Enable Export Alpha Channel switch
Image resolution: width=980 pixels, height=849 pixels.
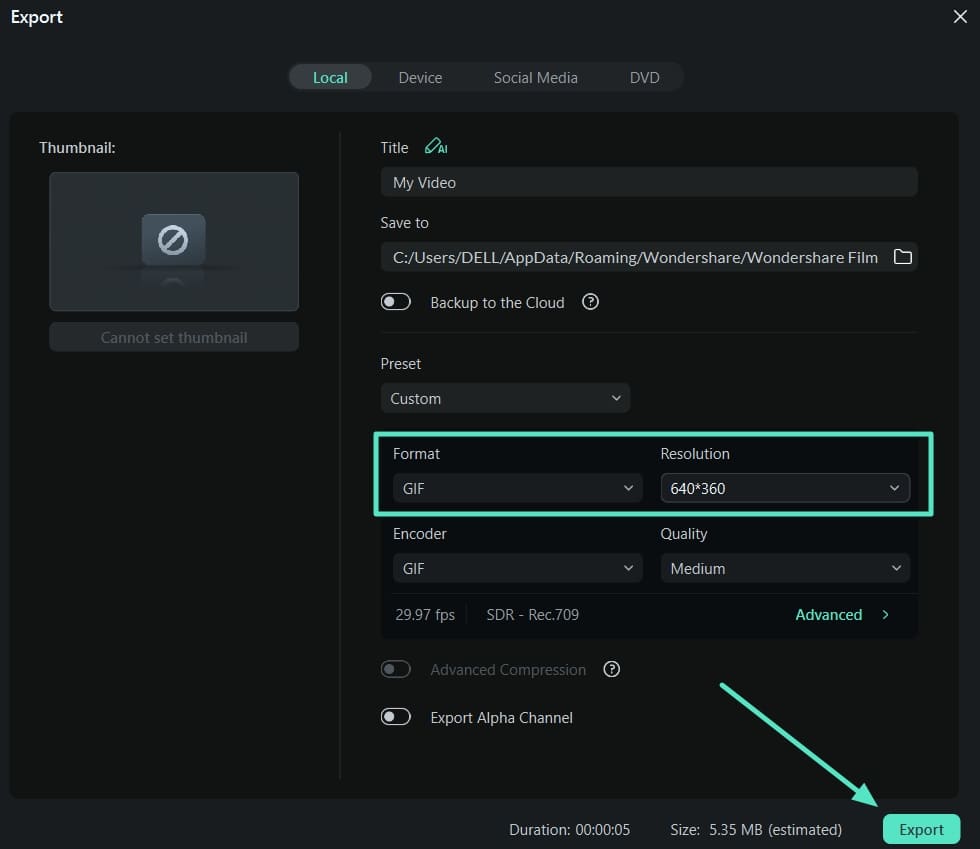pos(396,716)
